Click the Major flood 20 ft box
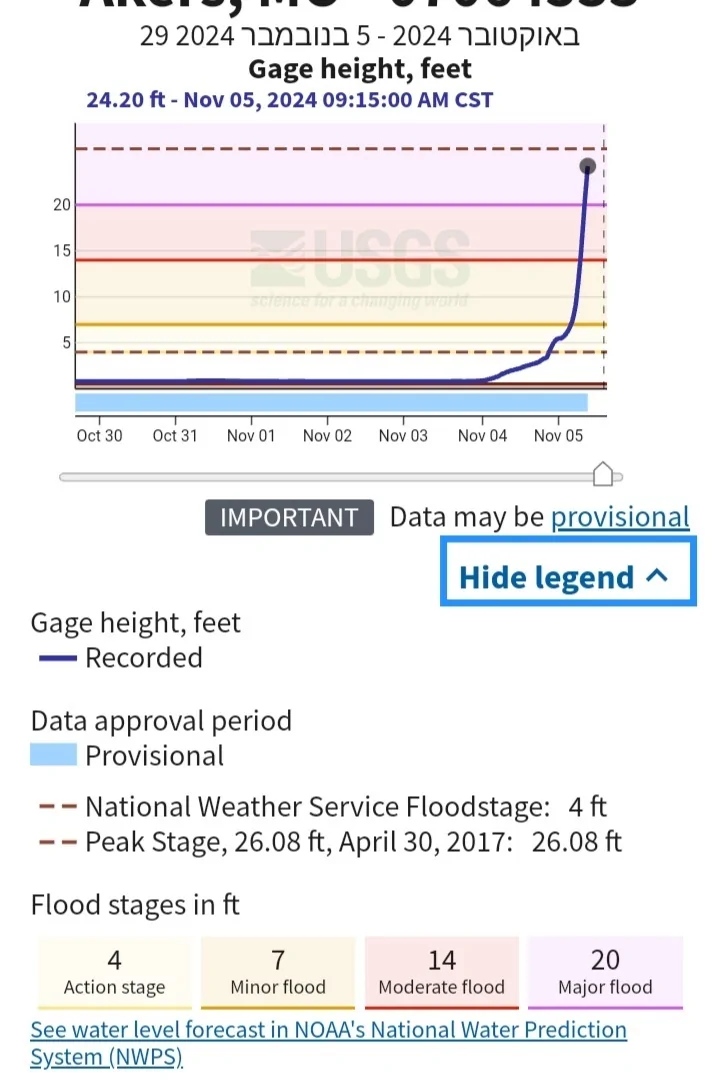720x1084 pixels. (x=605, y=973)
